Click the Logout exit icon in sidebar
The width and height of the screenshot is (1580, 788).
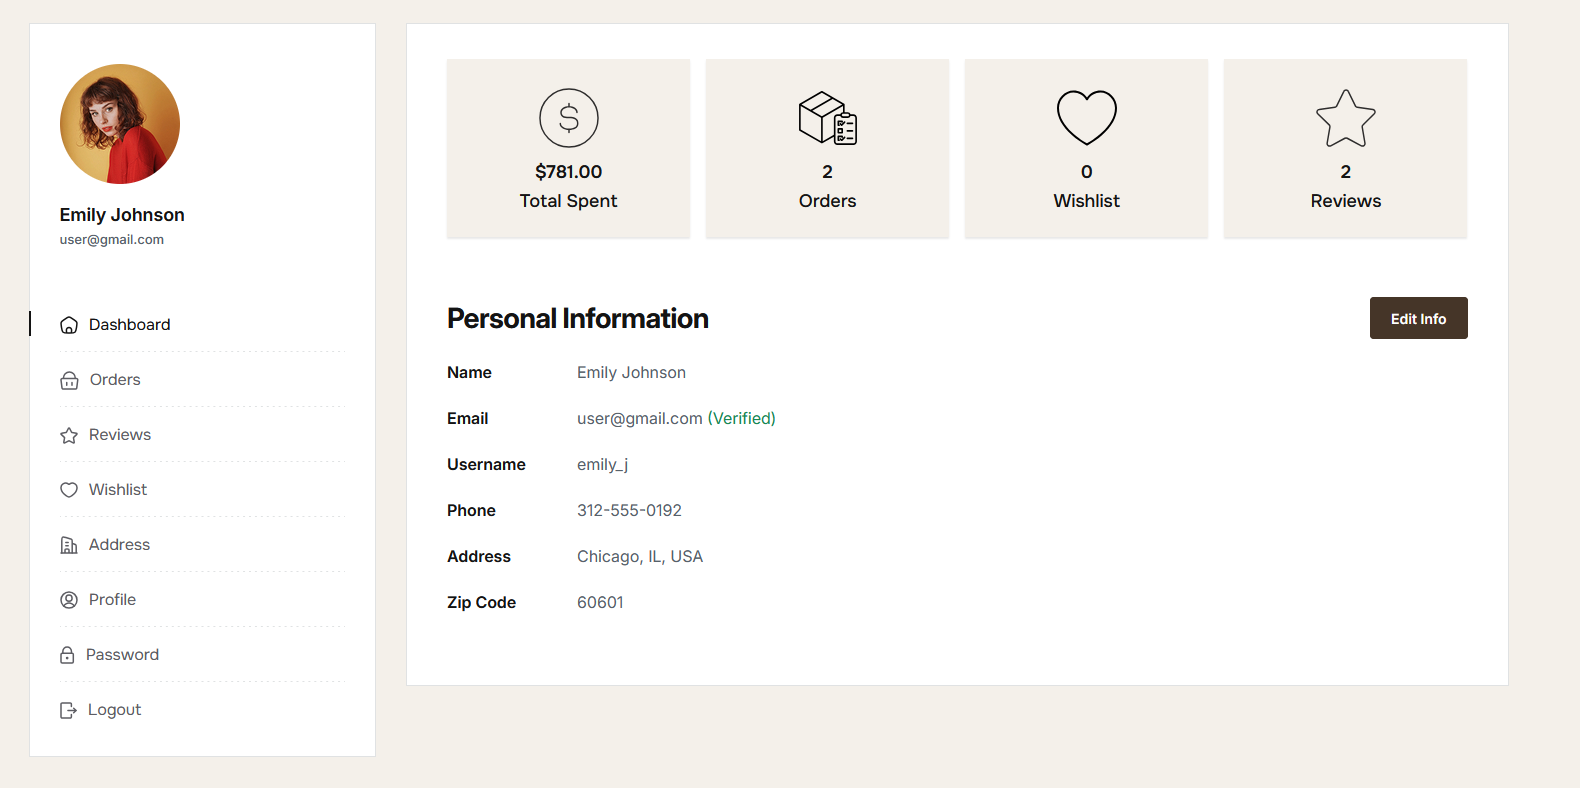click(x=68, y=710)
